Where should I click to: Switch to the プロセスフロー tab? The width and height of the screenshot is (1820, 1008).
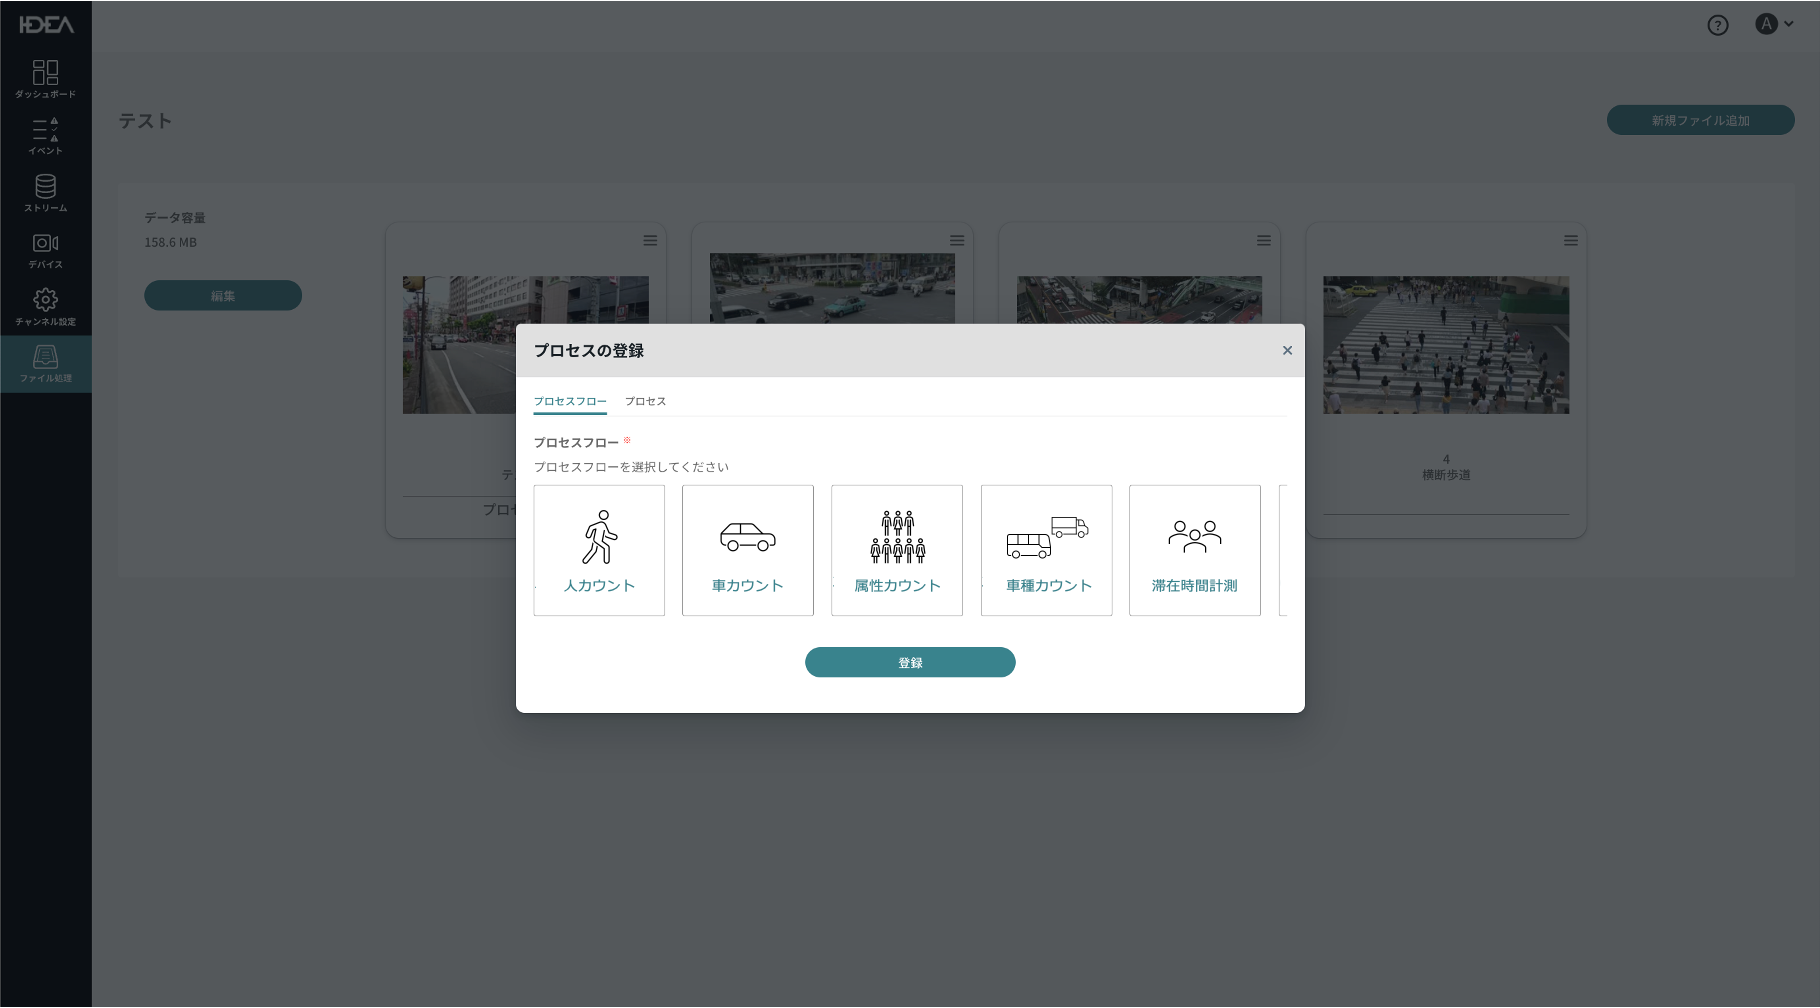coord(570,401)
